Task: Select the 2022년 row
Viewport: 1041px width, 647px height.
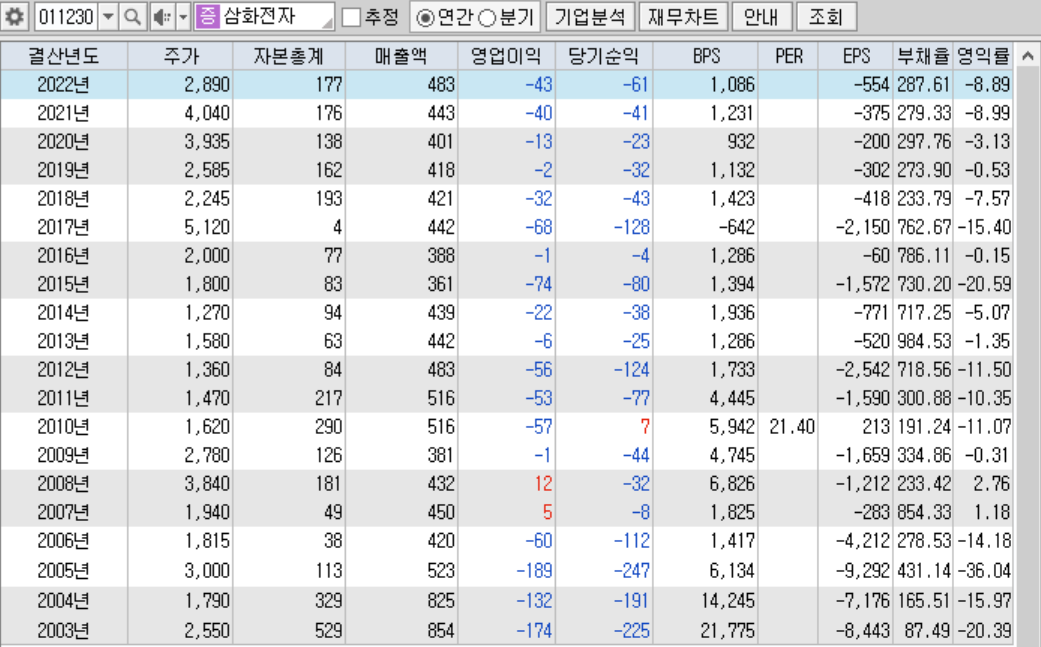Action: (507, 84)
